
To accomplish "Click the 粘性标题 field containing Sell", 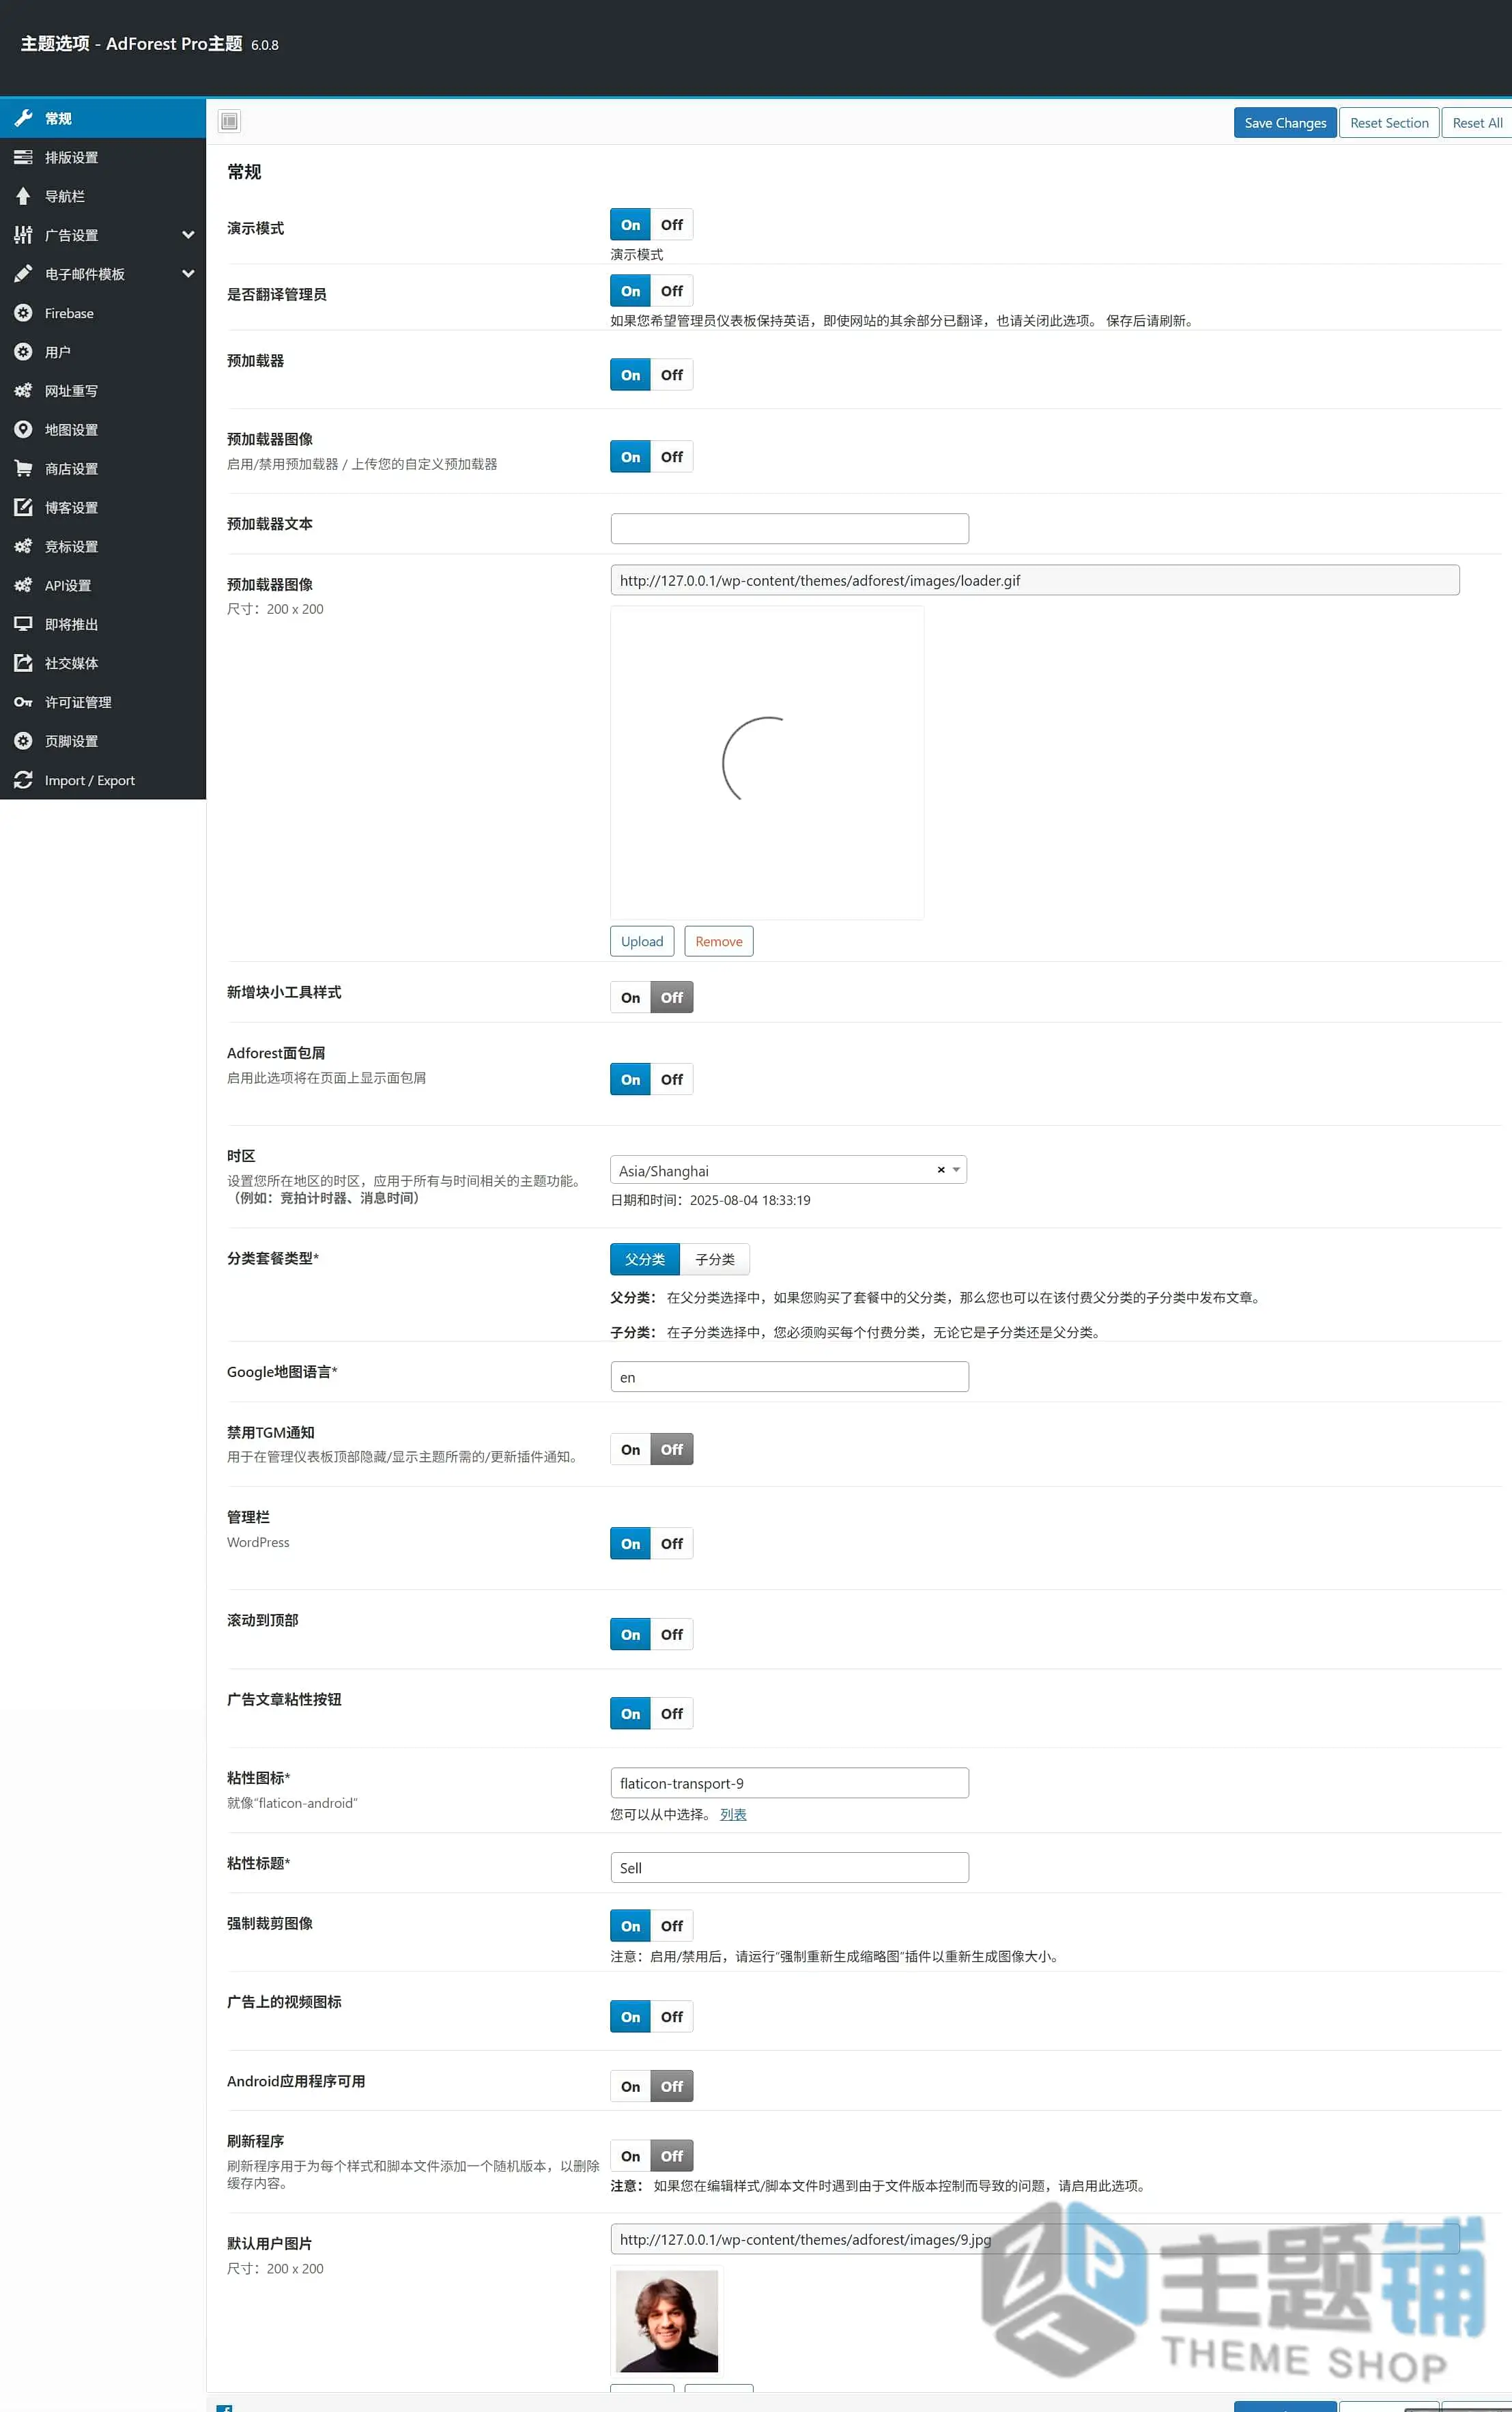I will [x=790, y=1868].
